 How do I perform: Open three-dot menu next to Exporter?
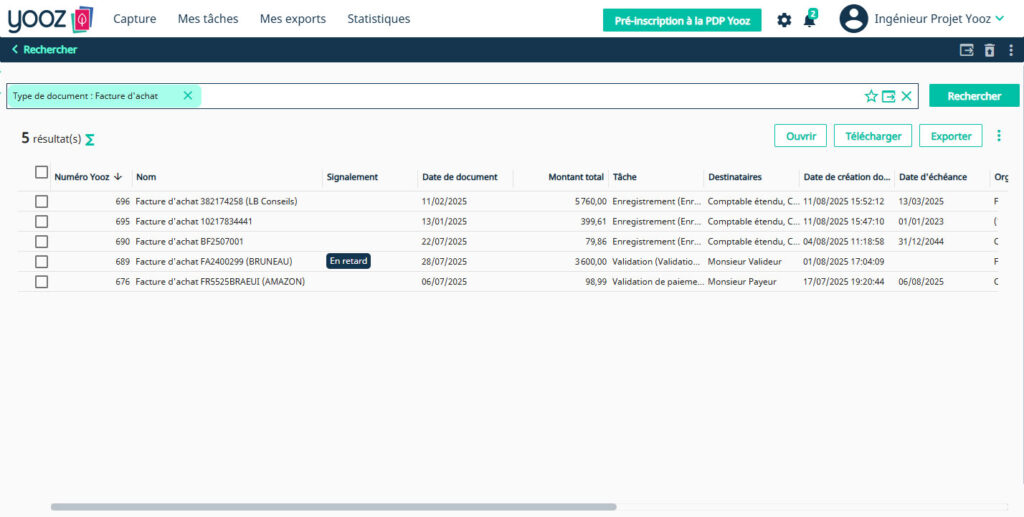click(x=999, y=136)
